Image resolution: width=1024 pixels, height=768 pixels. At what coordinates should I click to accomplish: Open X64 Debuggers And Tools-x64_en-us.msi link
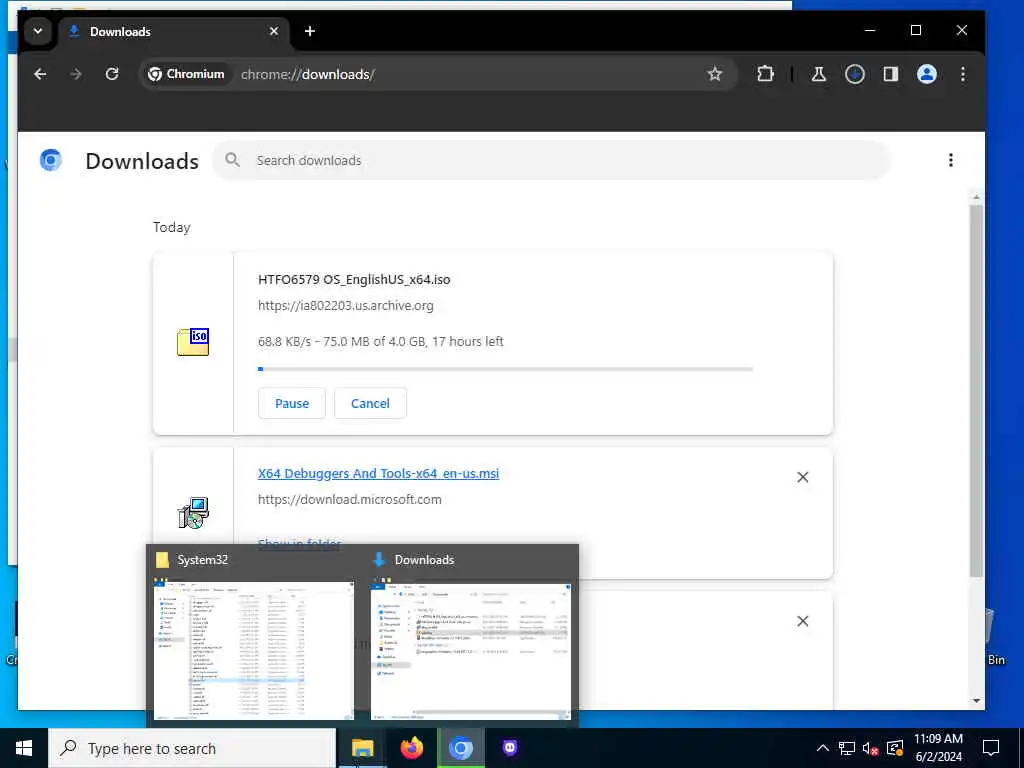pos(379,473)
